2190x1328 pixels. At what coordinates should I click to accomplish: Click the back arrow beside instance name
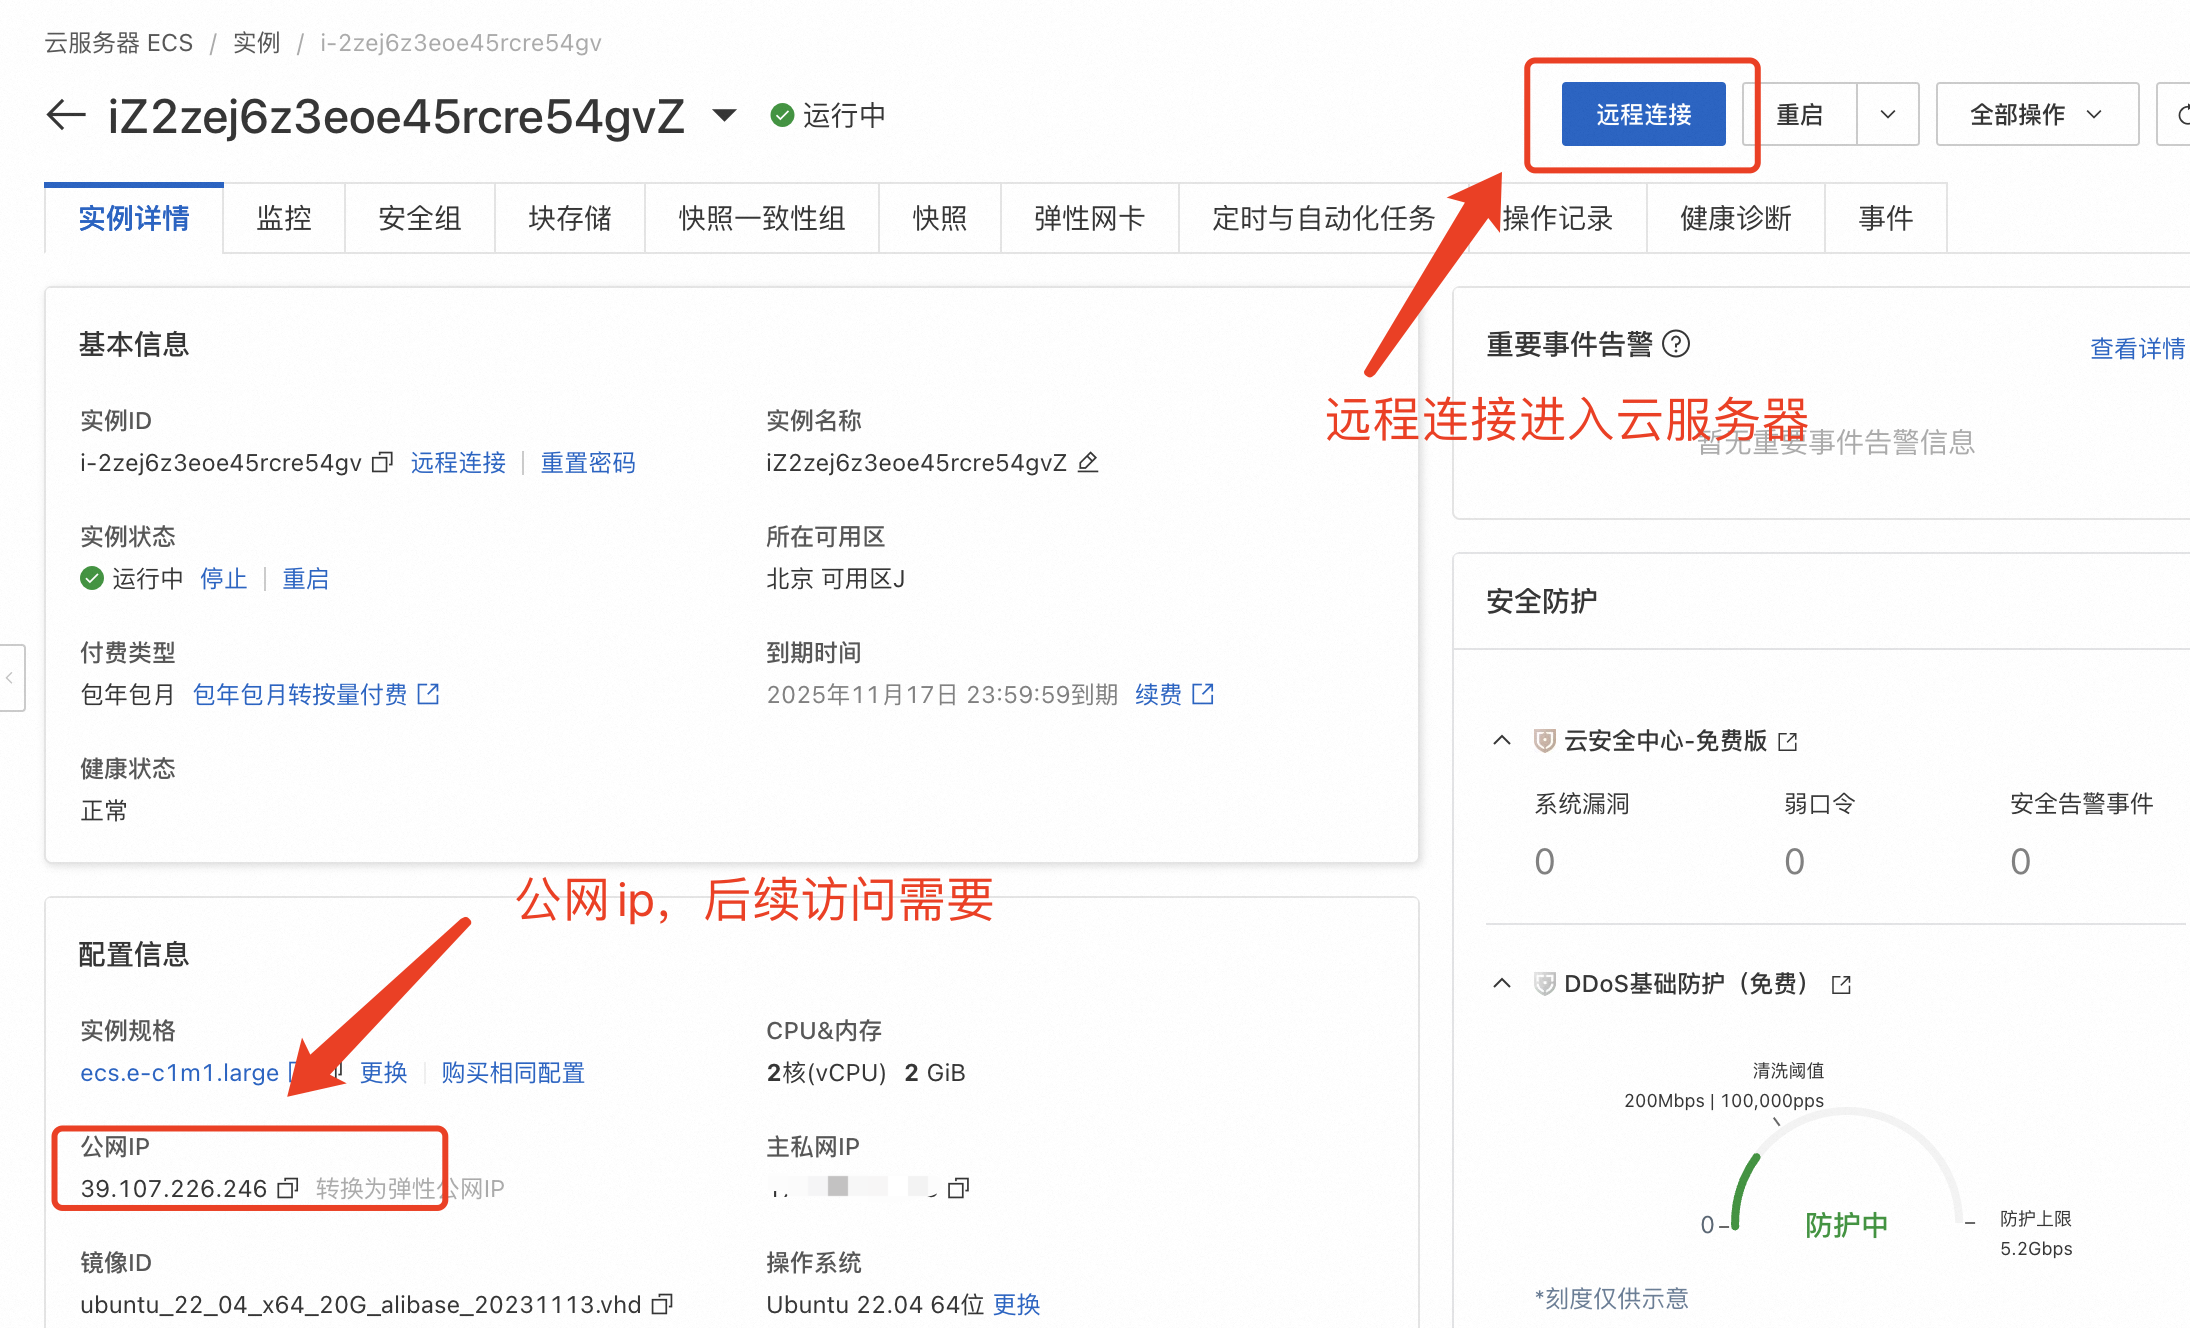point(66,115)
